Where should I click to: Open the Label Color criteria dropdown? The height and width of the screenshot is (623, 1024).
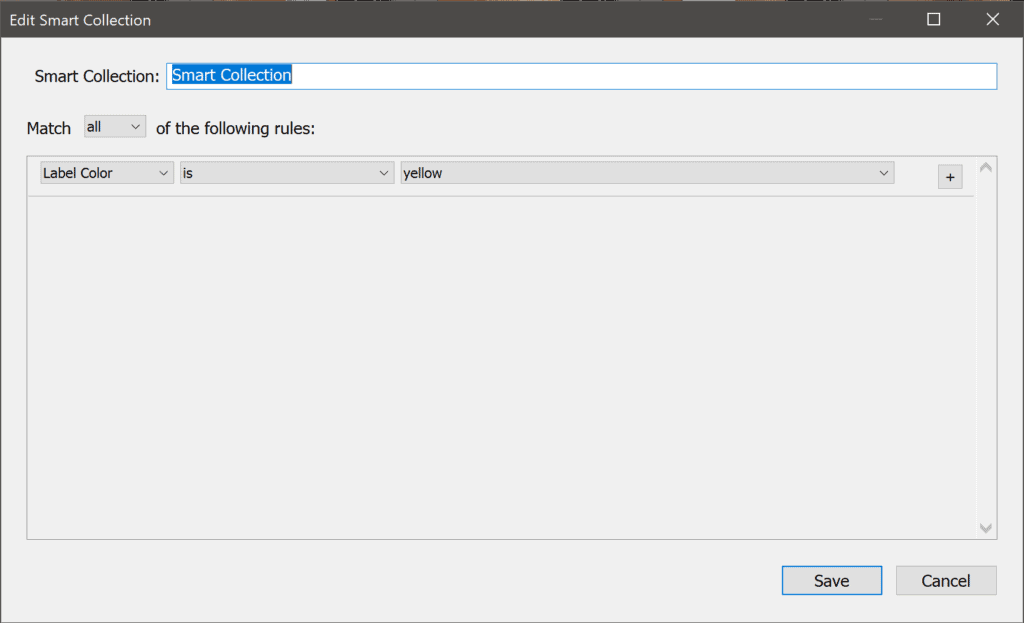pyautogui.click(x=107, y=173)
